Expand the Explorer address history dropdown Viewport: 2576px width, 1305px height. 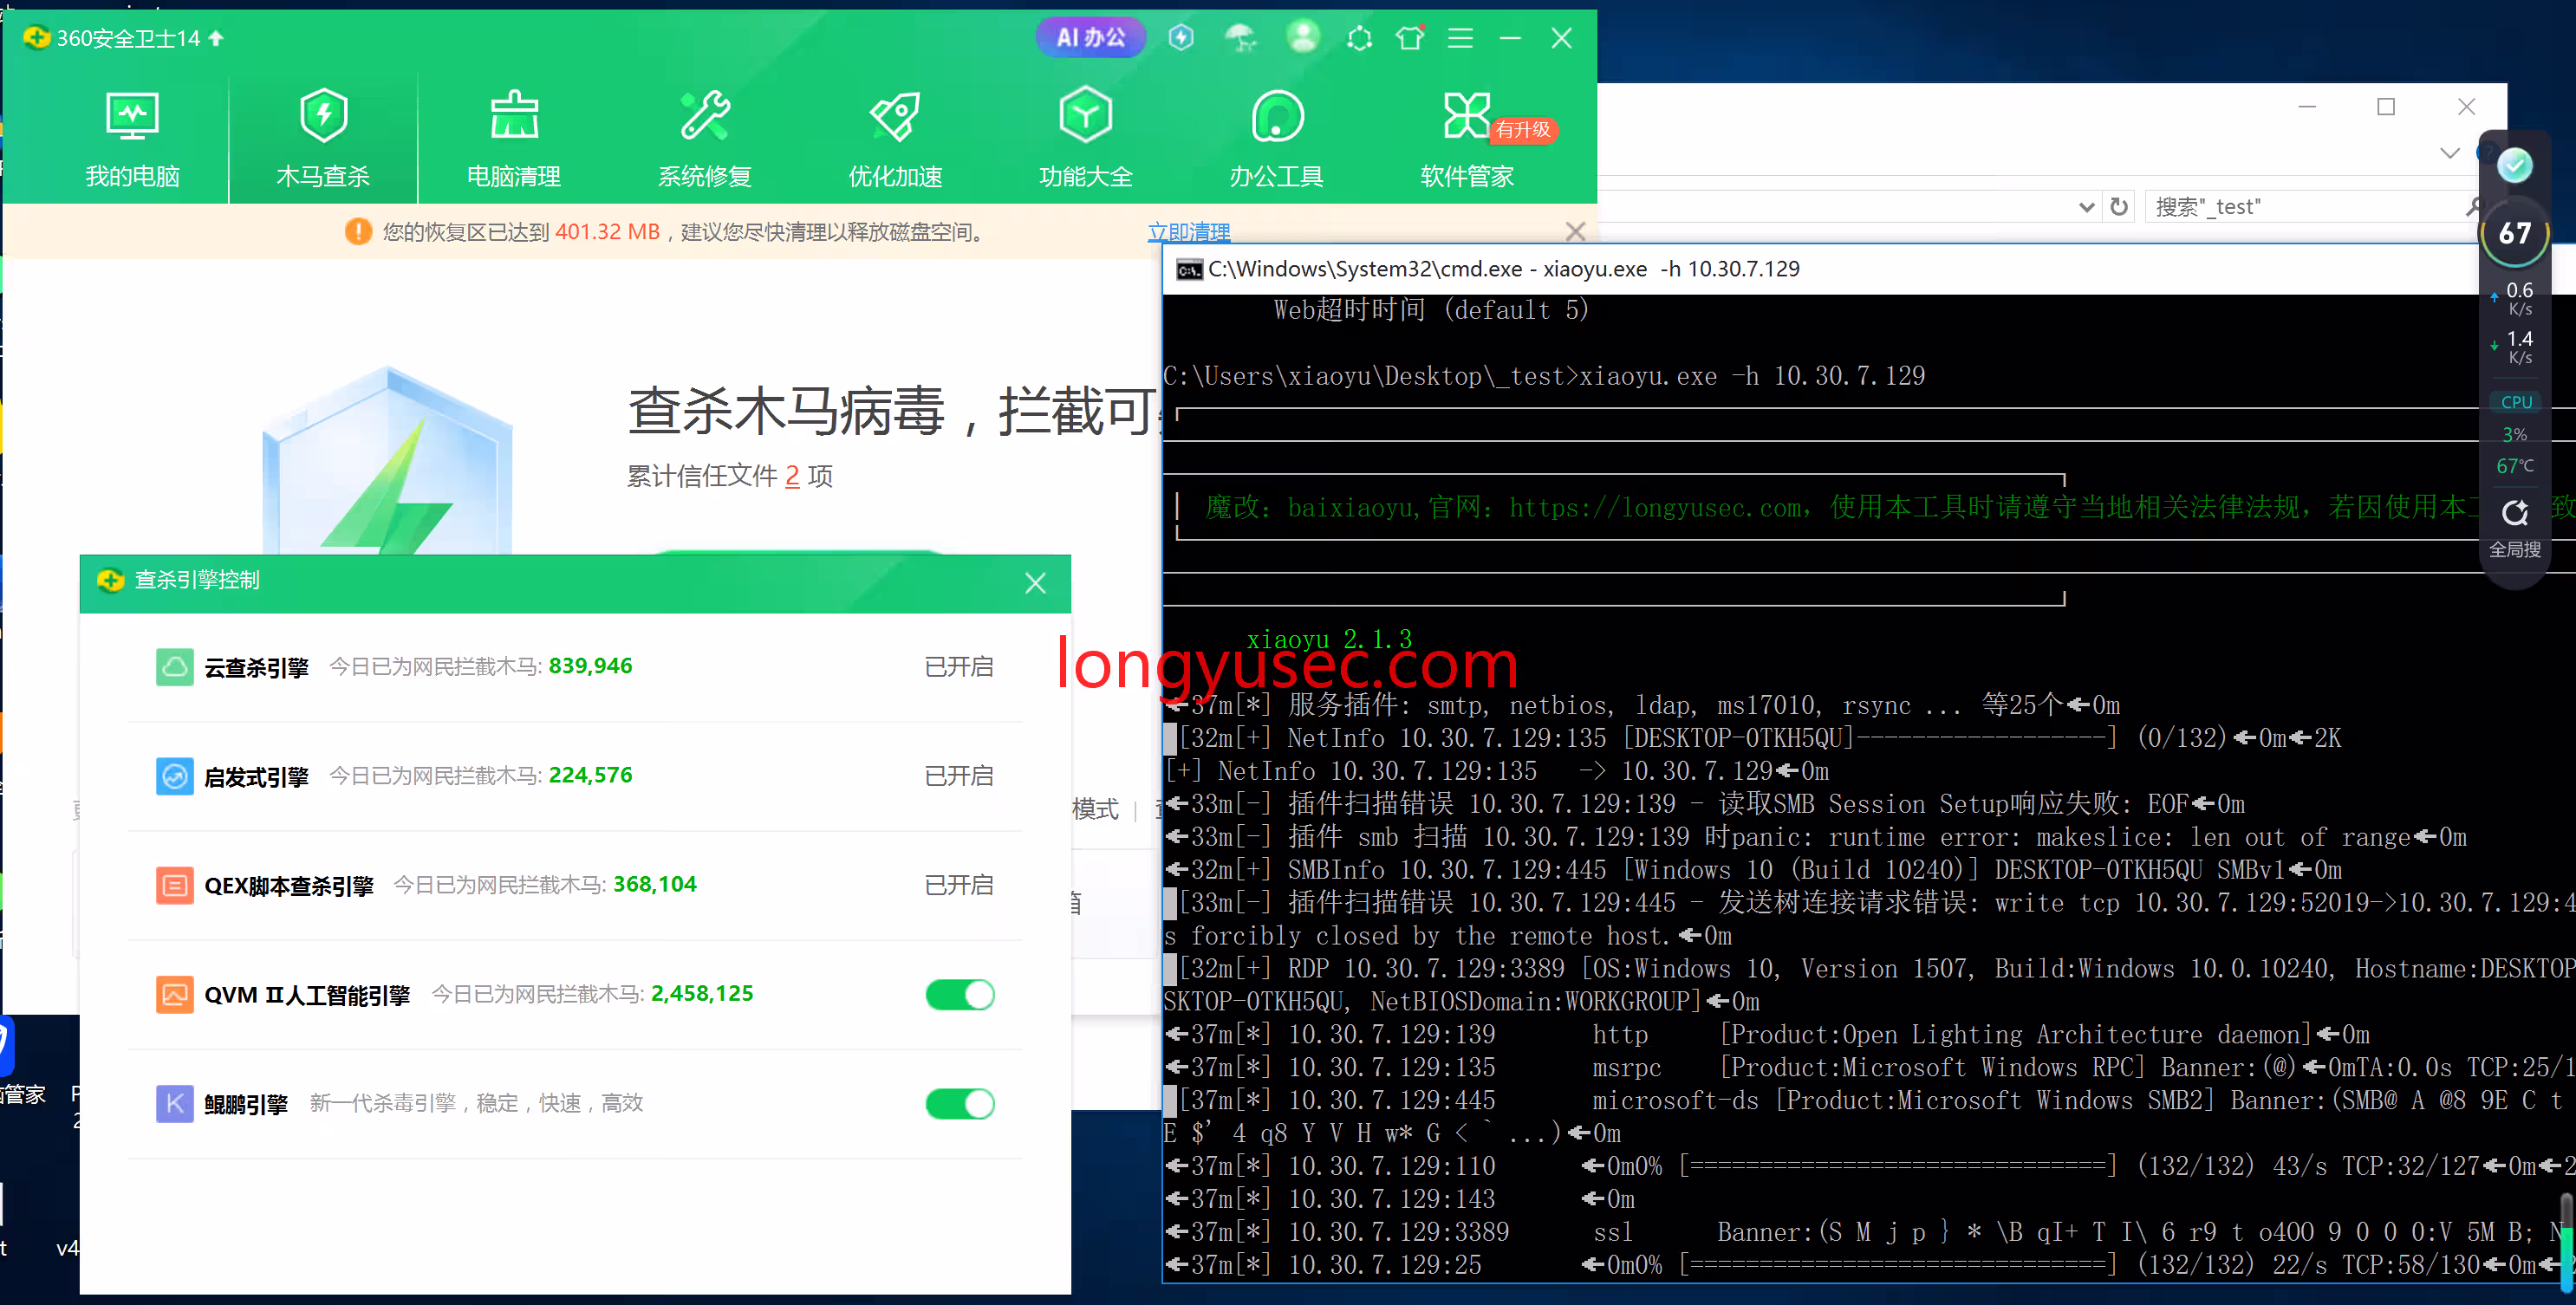(x=2086, y=207)
